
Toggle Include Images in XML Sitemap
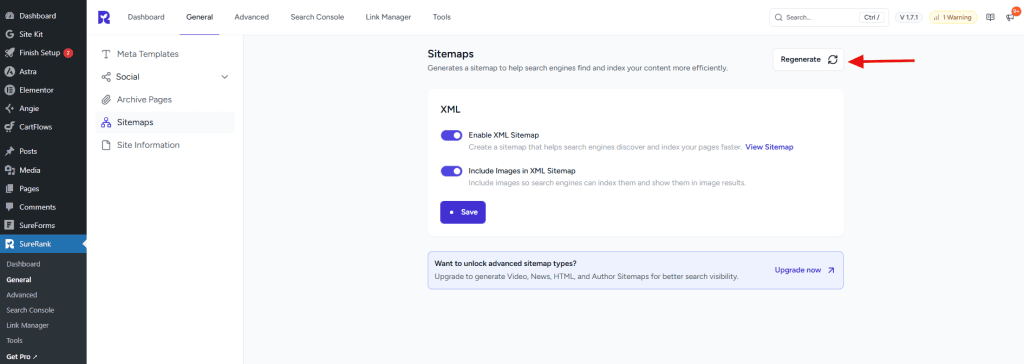(x=451, y=171)
